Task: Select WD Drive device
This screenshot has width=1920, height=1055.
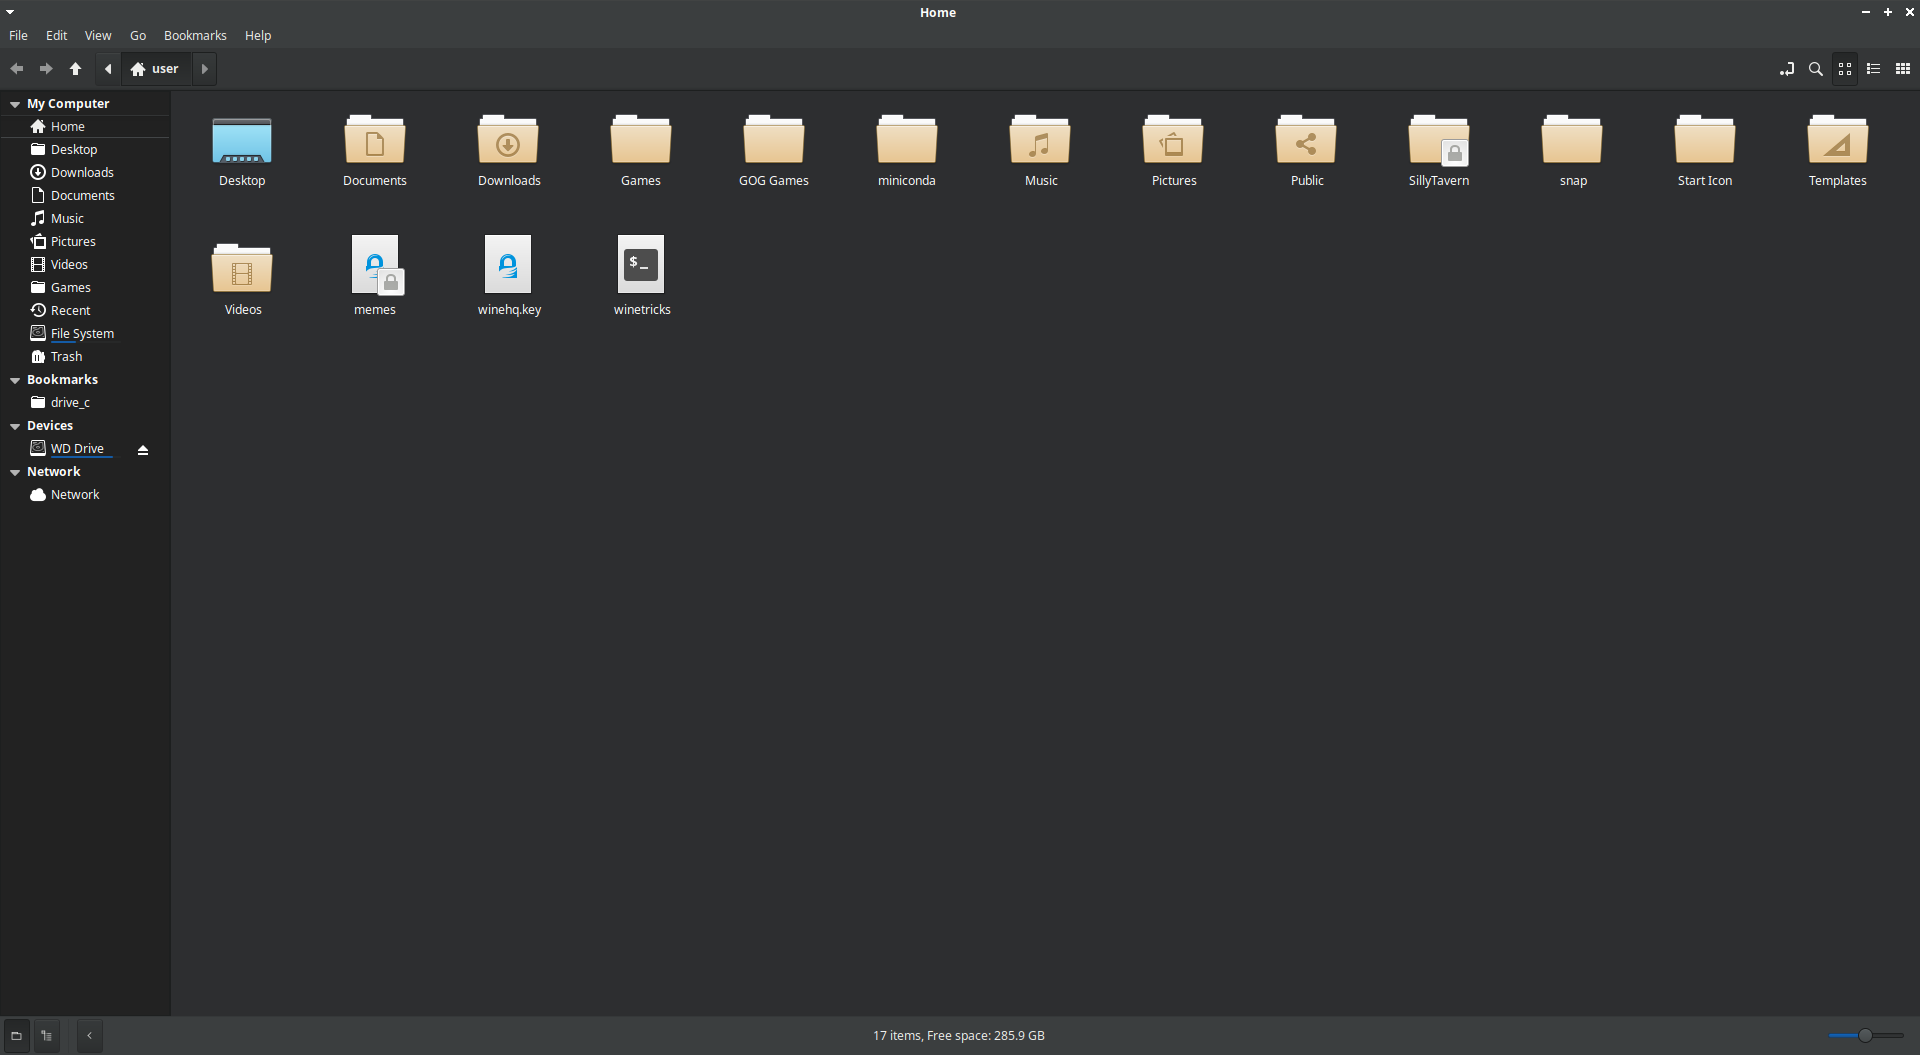Action: [x=77, y=449]
